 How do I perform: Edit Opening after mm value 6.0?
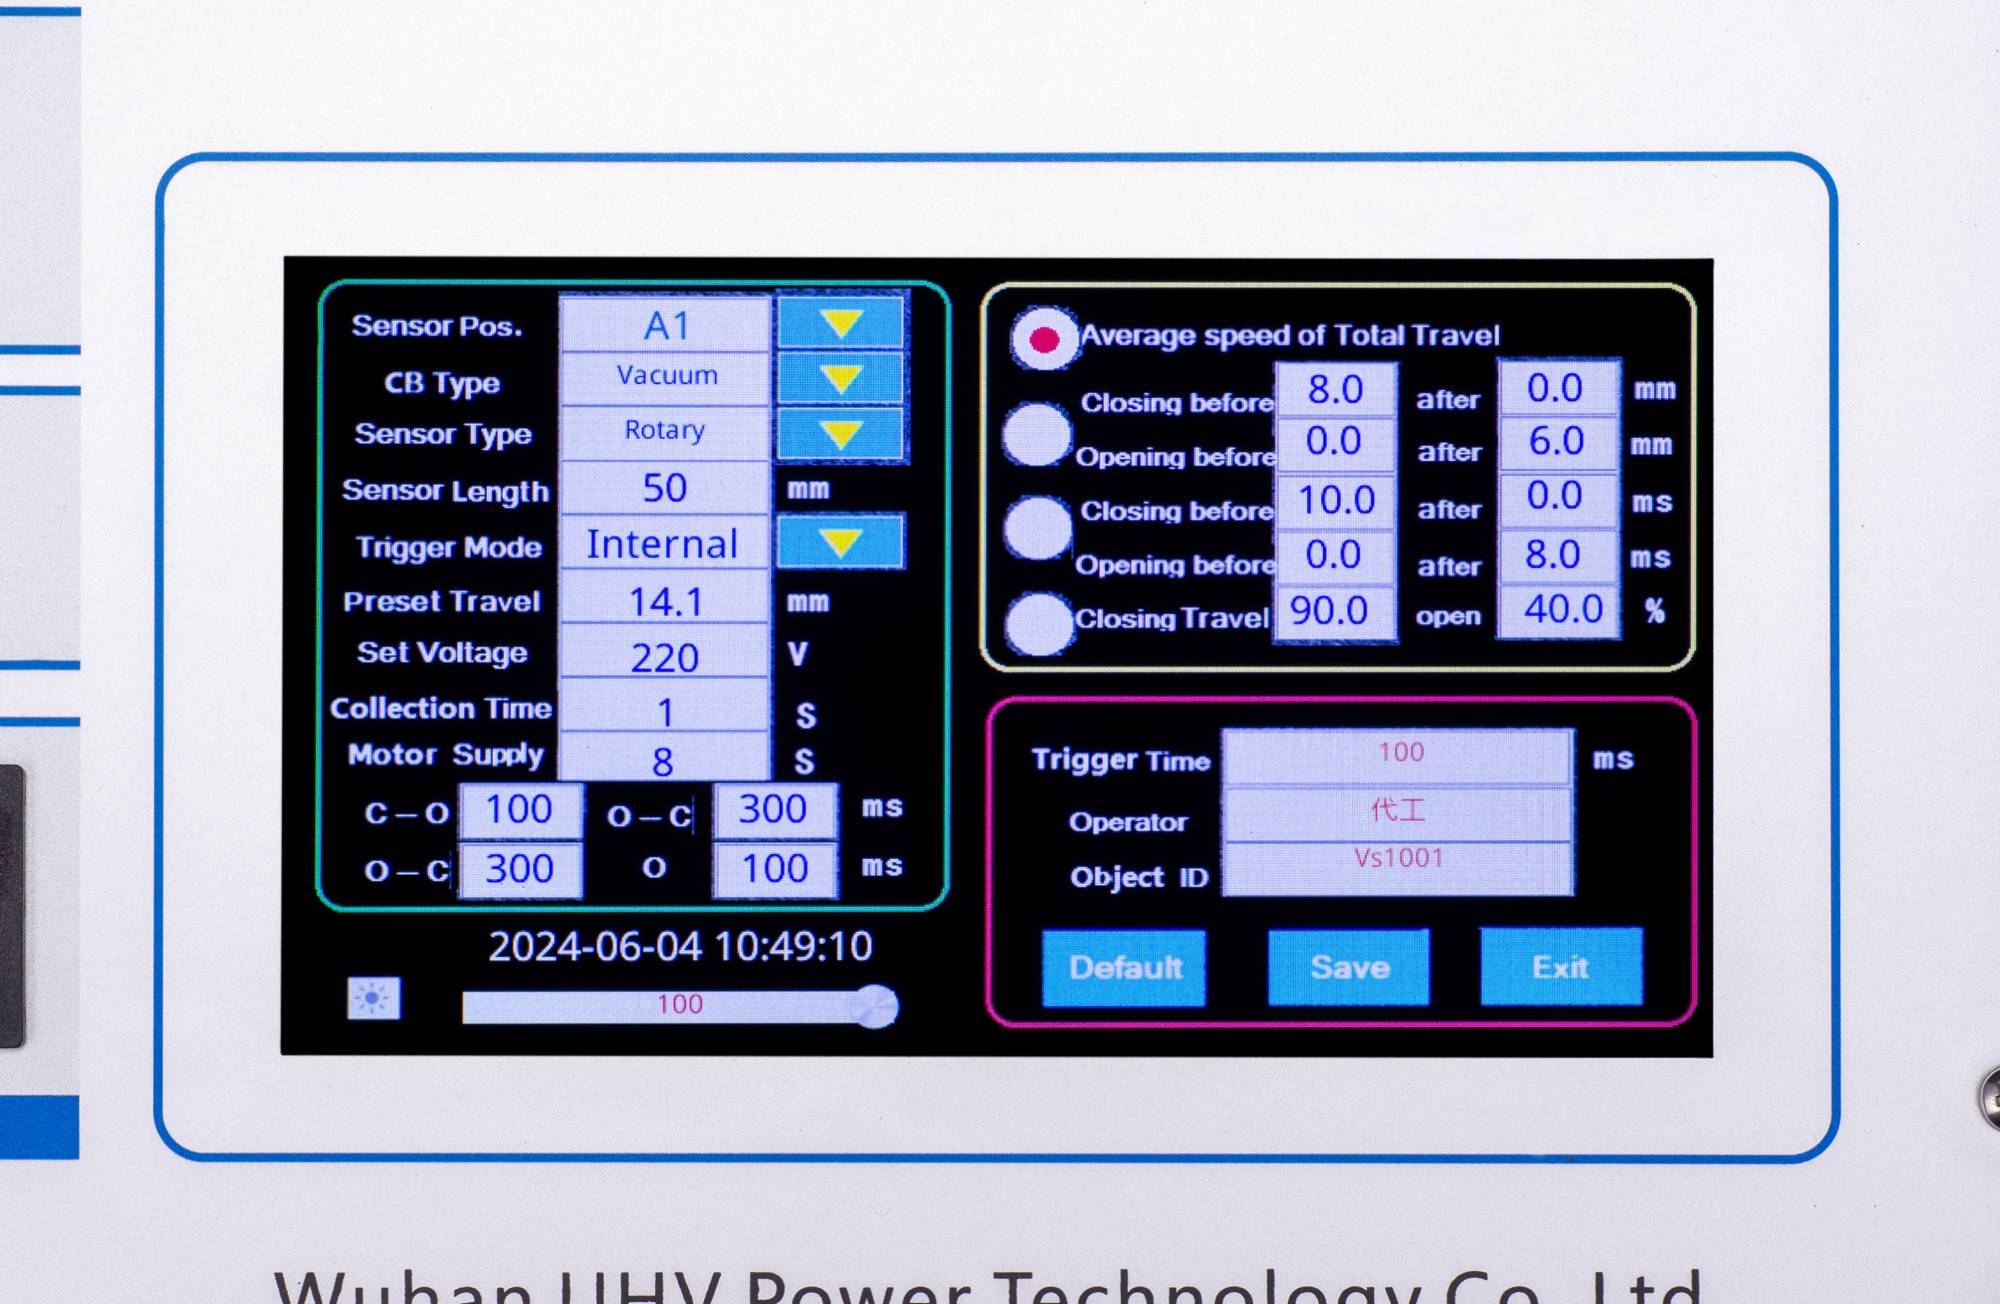pyautogui.click(x=1558, y=441)
